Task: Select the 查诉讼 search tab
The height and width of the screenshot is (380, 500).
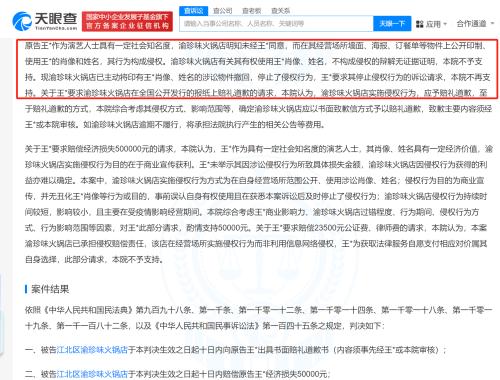Action: tap(194, 11)
